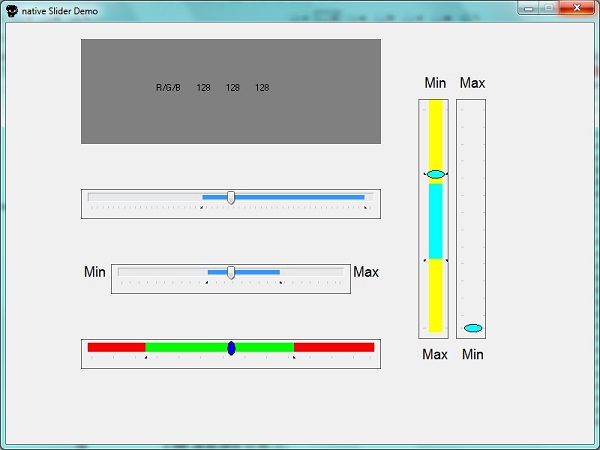Screen dimensions: 600x450
Task: Click the Max label right of the middle slider
Action: (x=366, y=272)
